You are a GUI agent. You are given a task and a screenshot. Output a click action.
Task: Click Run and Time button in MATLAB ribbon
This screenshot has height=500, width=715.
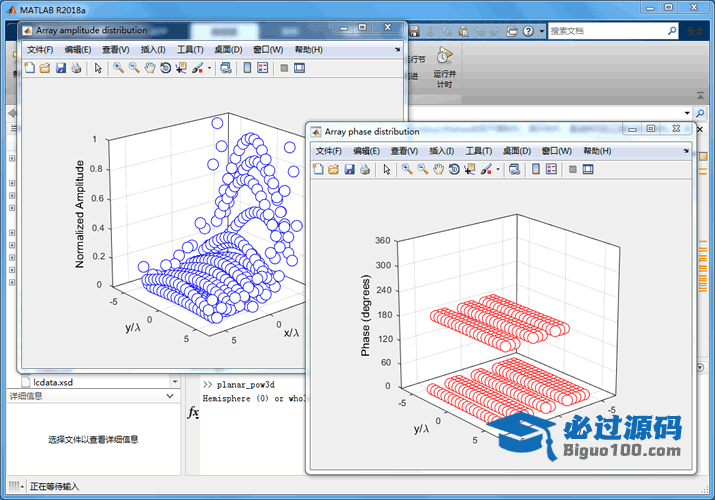pyautogui.click(x=445, y=67)
